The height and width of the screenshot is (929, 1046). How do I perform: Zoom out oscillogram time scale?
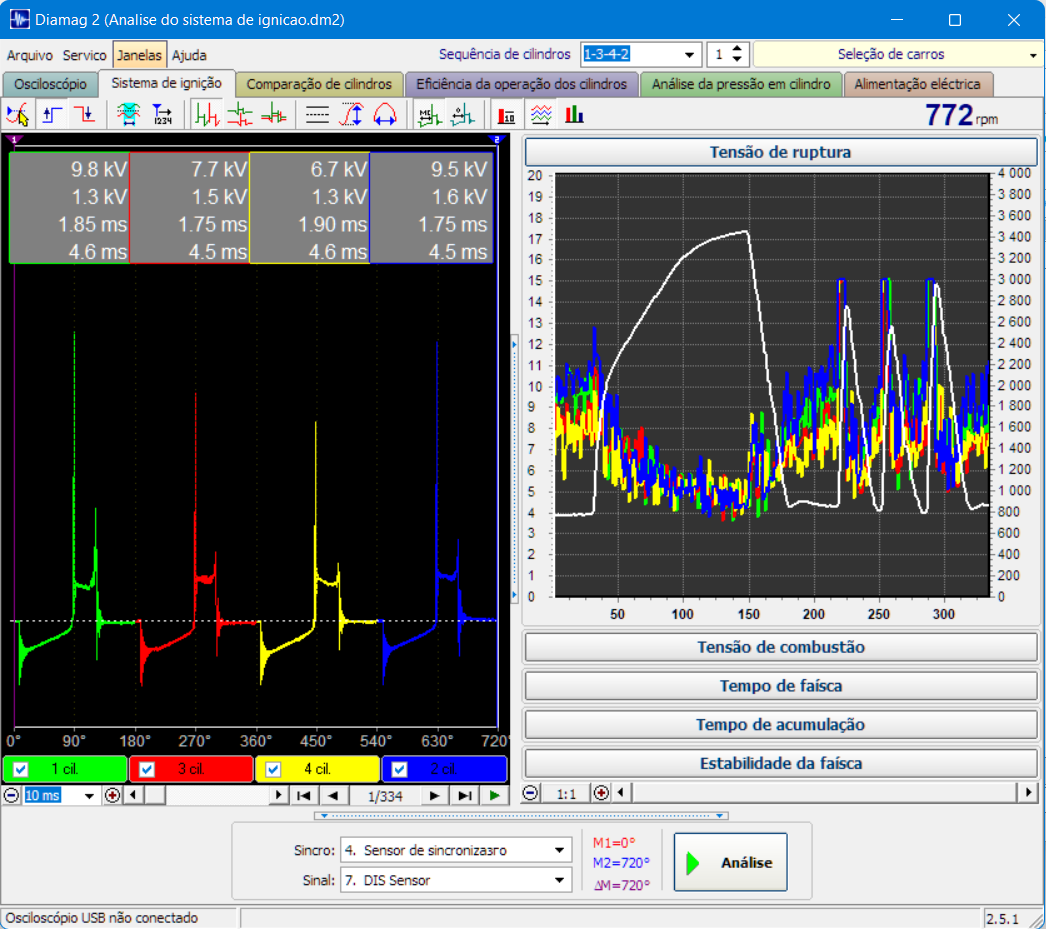(x=11, y=795)
